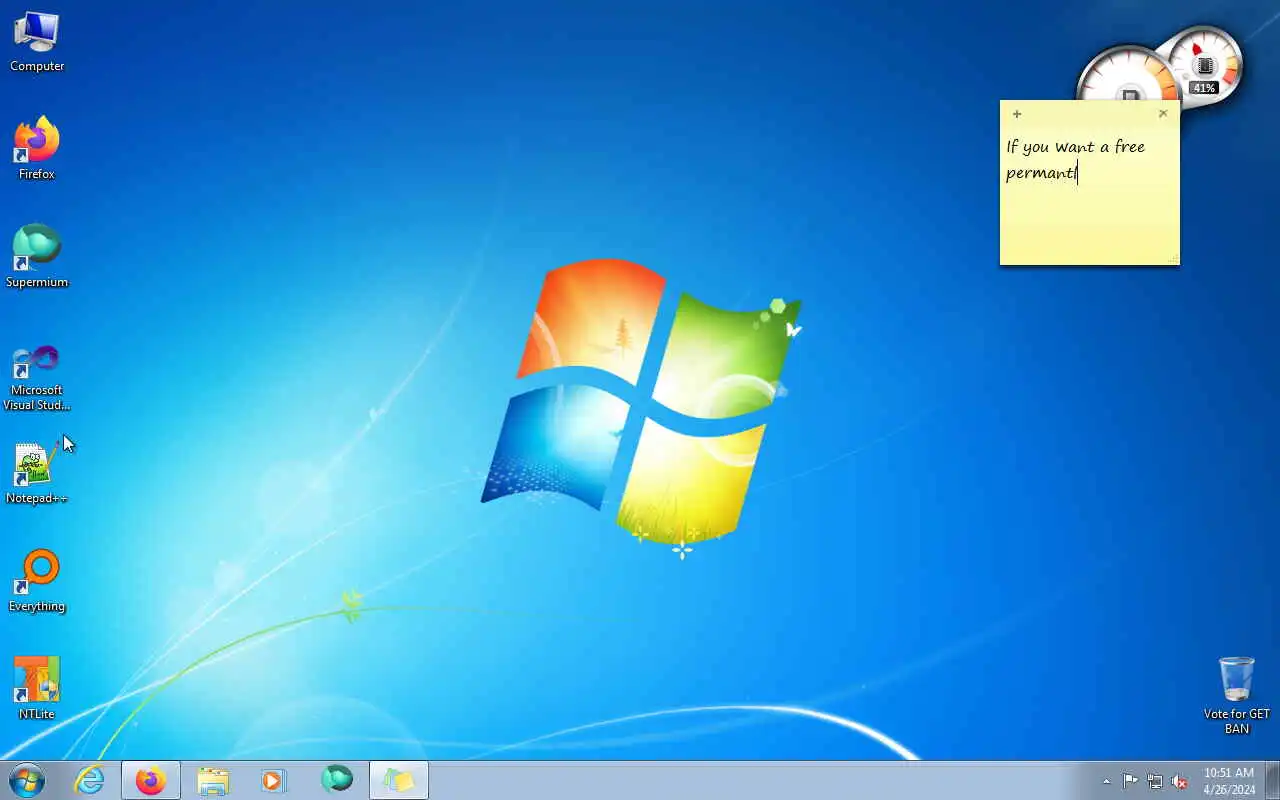Open the muted volume tray icon

pos(1180,781)
